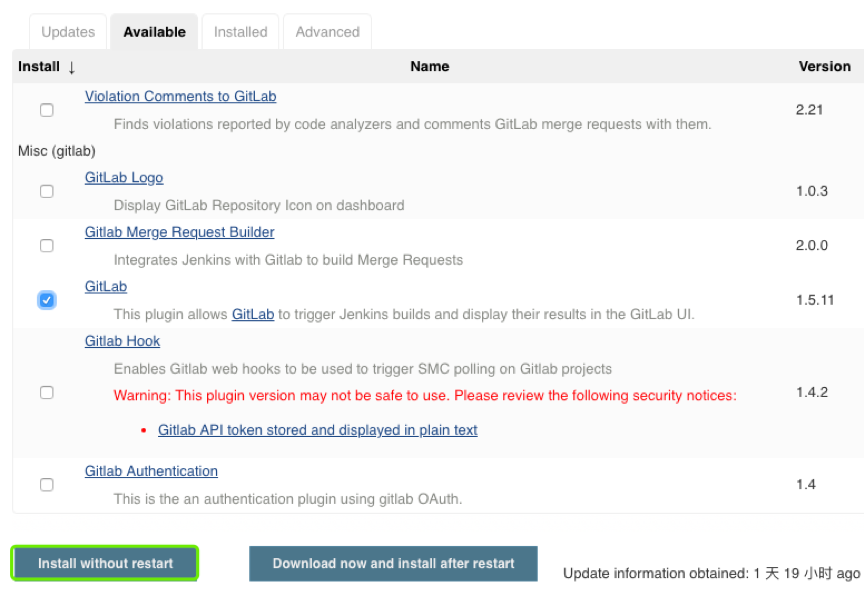Viewport: 864px width, 595px height.
Task: Check the Violation Comments to GitLab checkbox
Action: pos(47,110)
